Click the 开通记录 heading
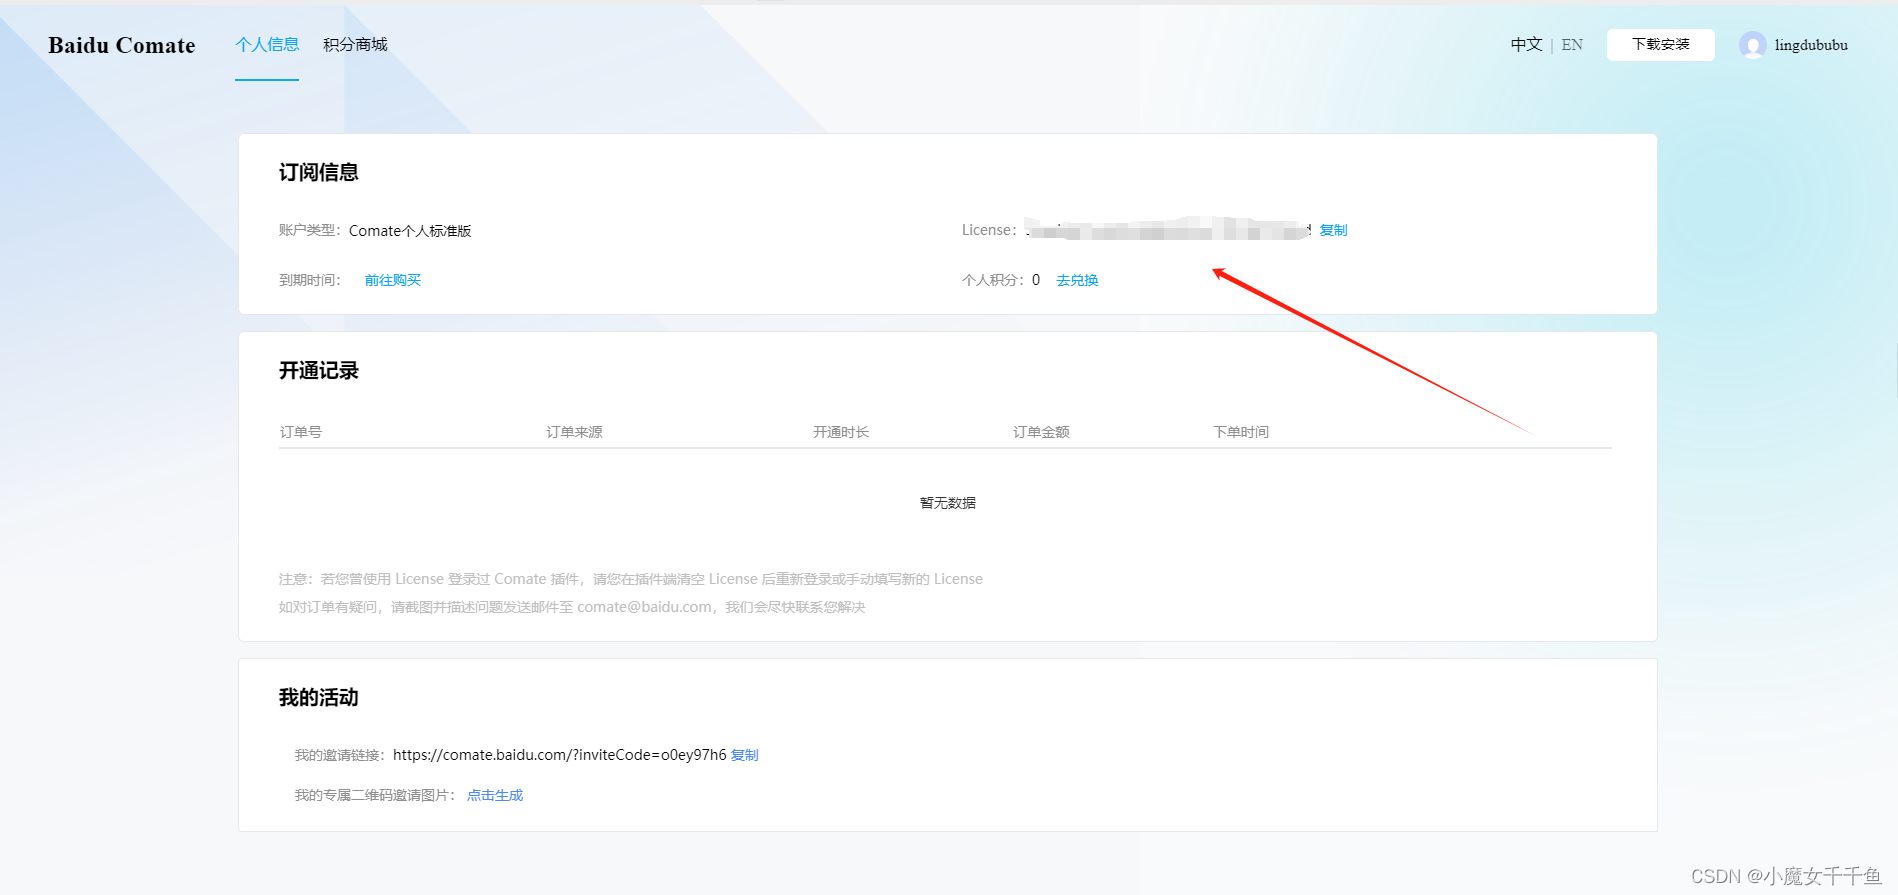 [x=319, y=370]
